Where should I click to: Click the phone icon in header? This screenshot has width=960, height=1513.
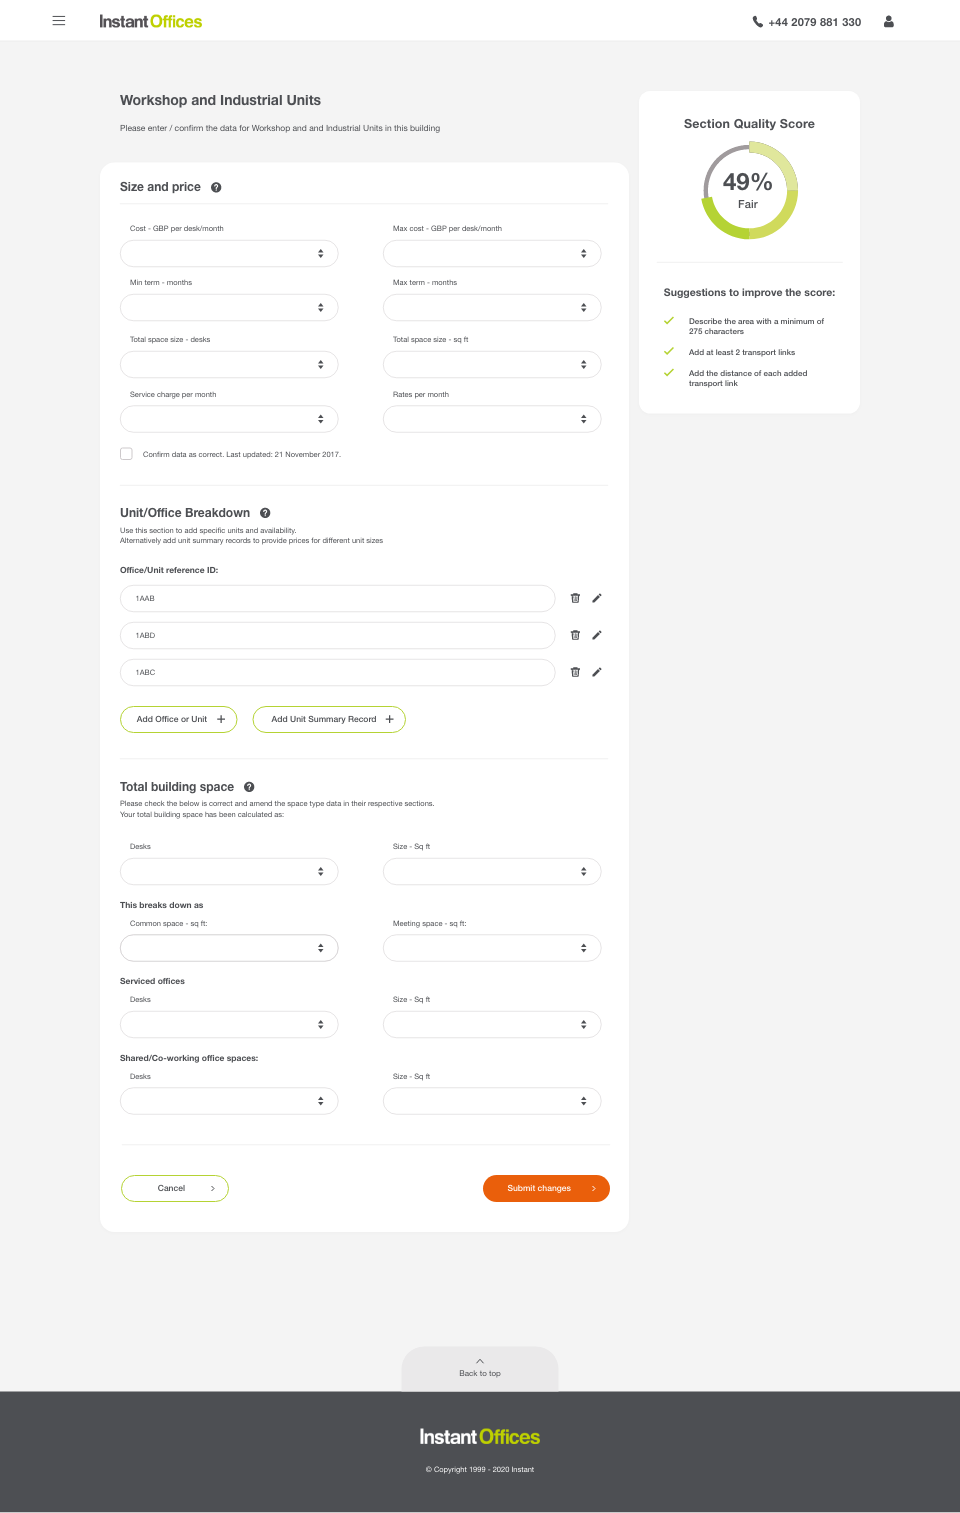click(x=757, y=22)
